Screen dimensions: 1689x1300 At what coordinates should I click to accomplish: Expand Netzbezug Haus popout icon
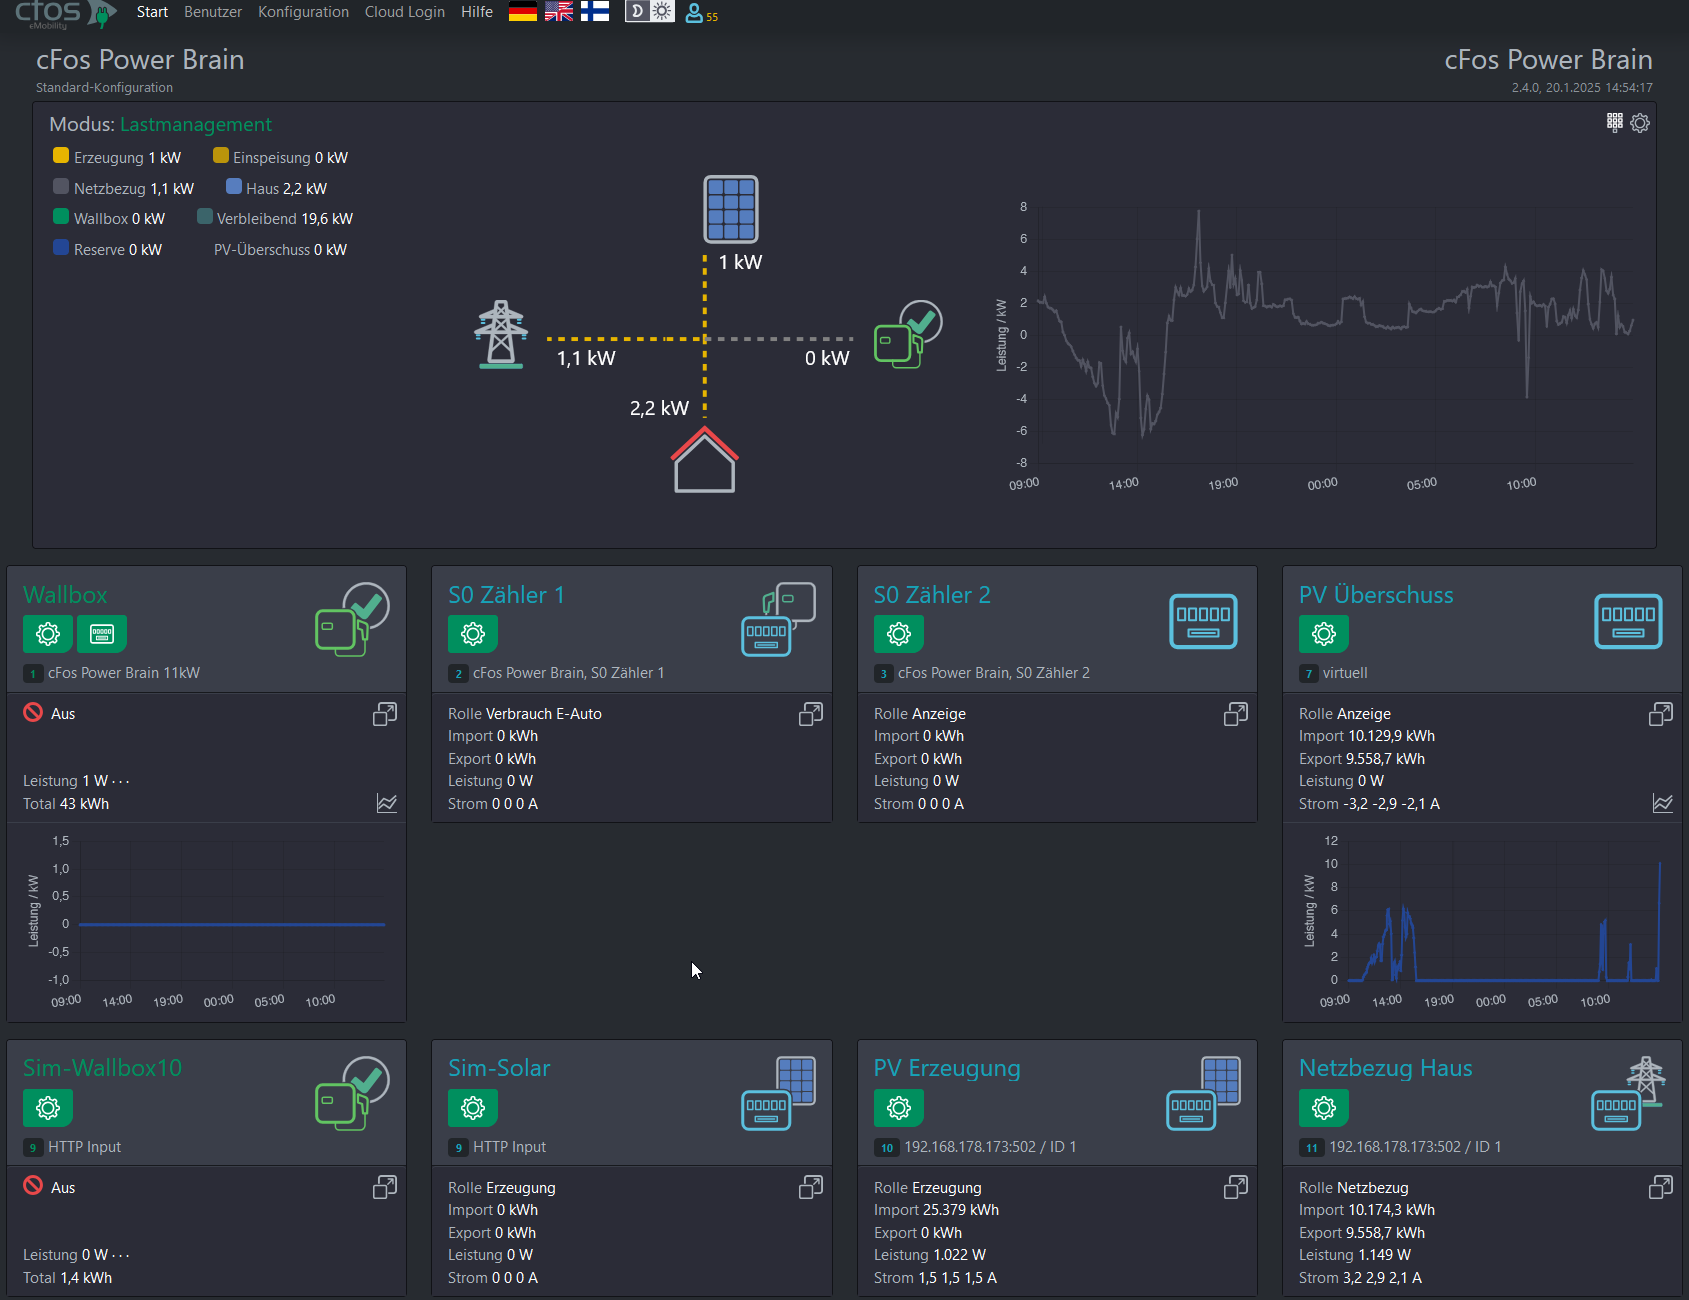(x=1661, y=1187)
